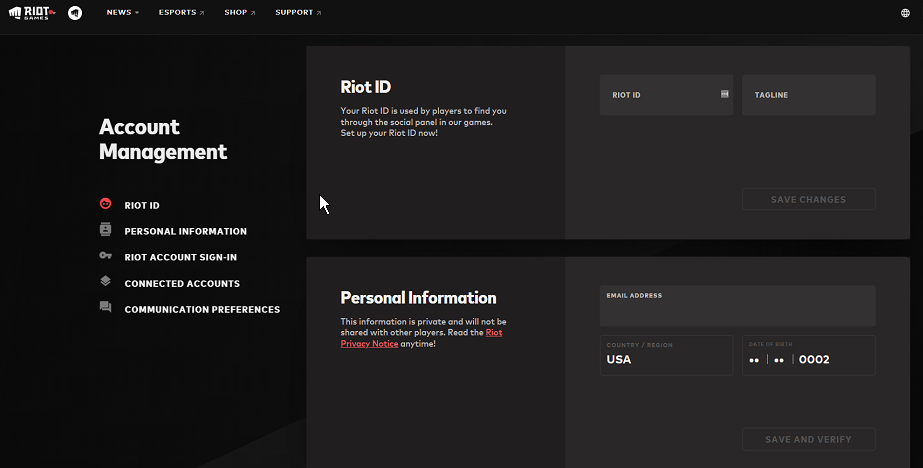923x468 pixels.
Task: Click the Personal Information badge icon
Action: click(105, 230)
